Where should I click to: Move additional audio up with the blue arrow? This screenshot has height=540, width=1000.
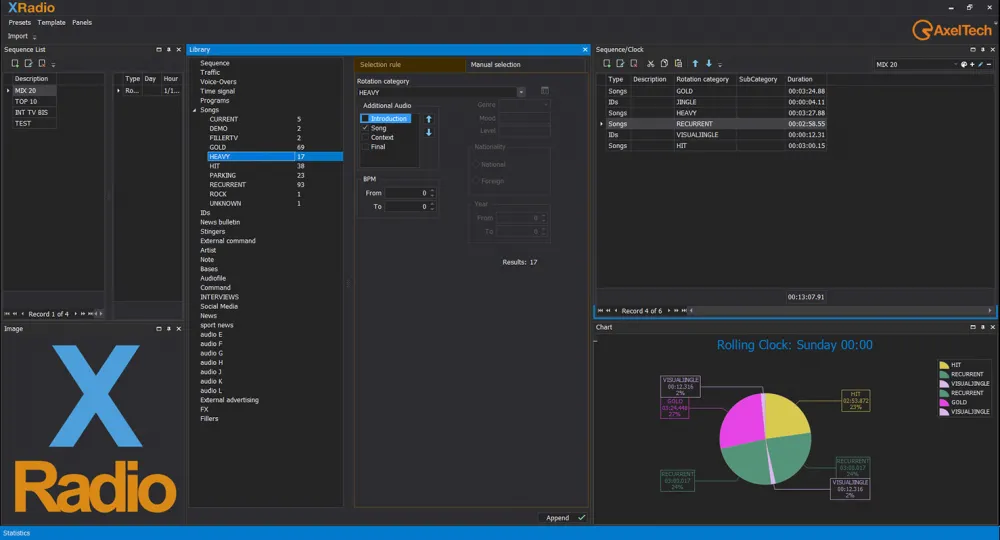pyautogui.click(x=429, y=119)
